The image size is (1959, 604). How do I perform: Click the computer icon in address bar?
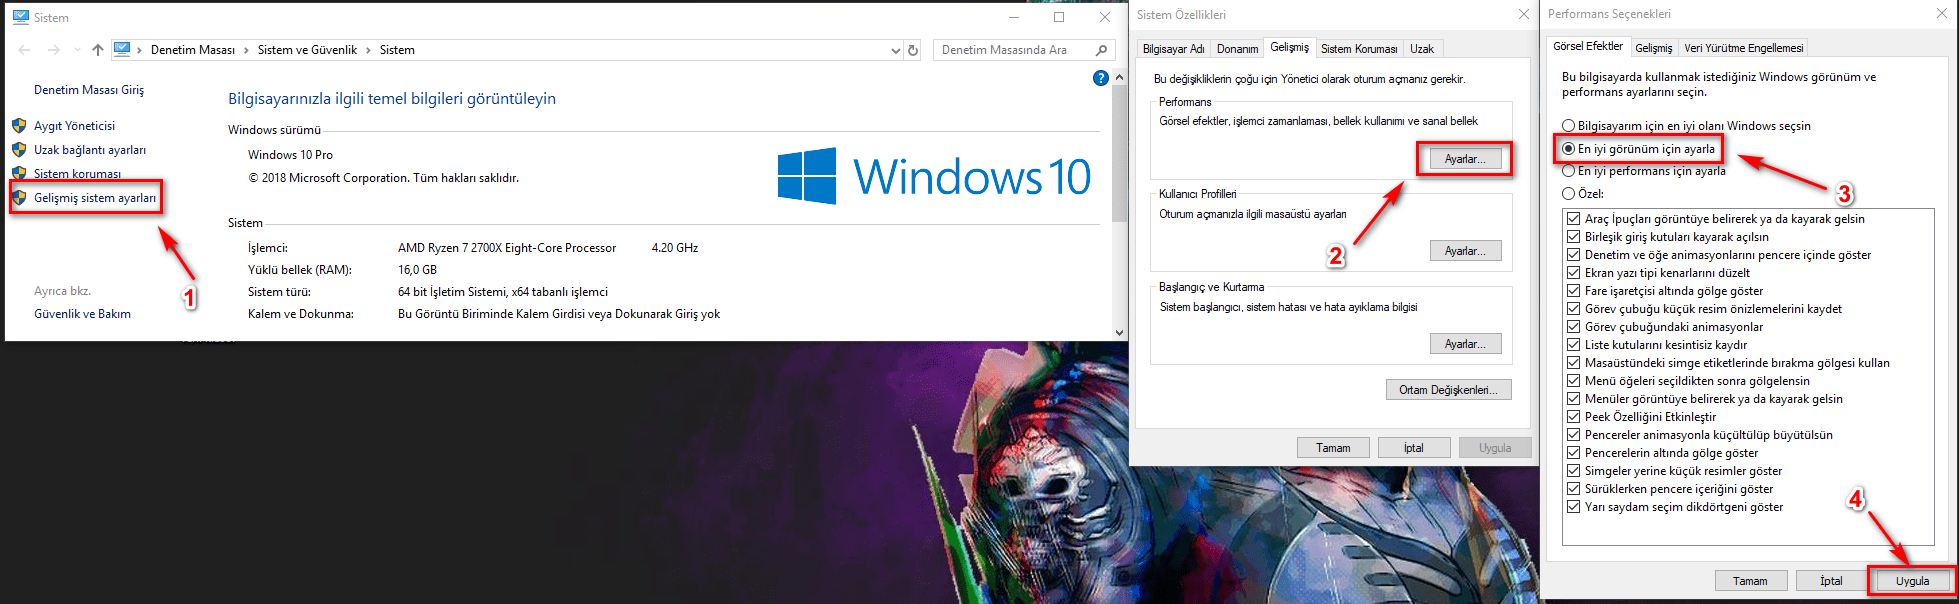pyautogui.click(x=122, y=49)
